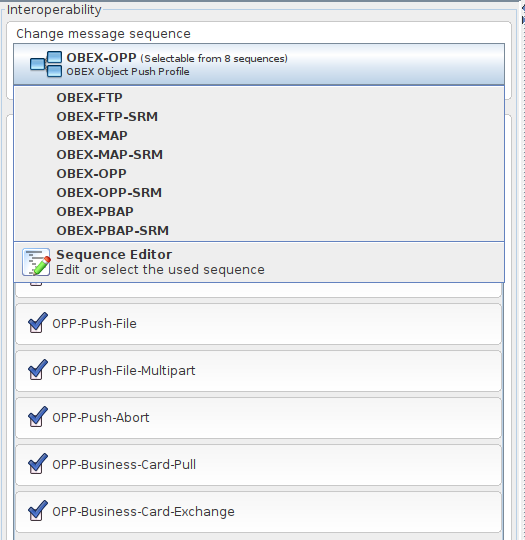The height and width of the screenshot is (540, 525).
Task: Uncheck OPP-Business-Card-Pull test case
Action: click(37, 464)
